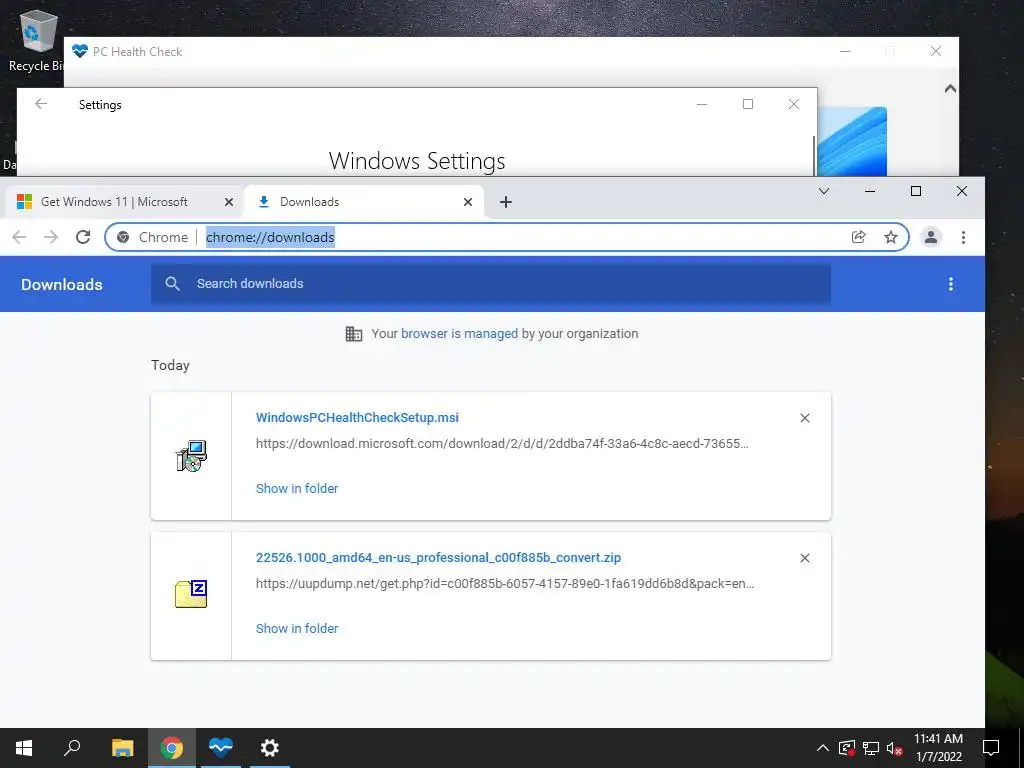Go back in Chrome navigation
Viewport: 1024px width, 768px height.
point(20,237)
